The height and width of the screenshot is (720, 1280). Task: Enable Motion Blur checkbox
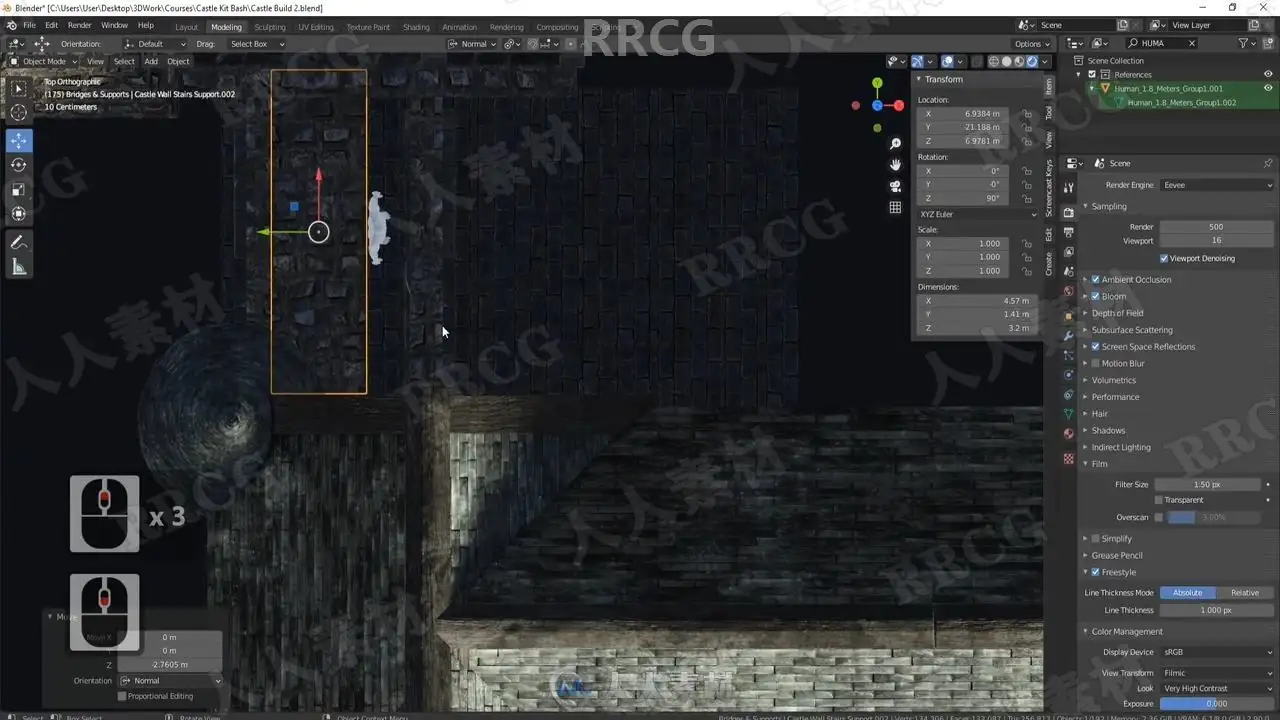coord(1096,363)
